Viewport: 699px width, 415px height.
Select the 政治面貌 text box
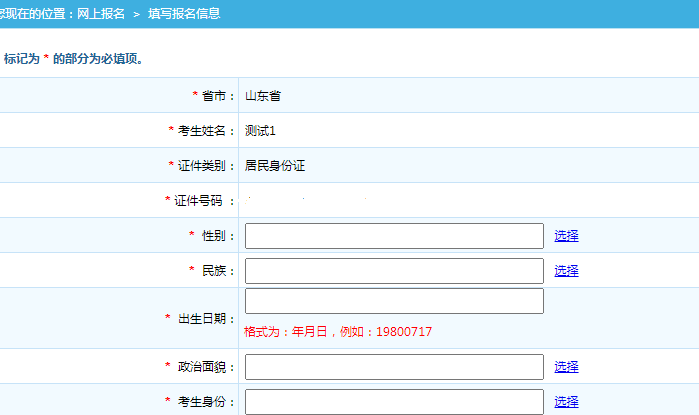(x=394, y=367)
